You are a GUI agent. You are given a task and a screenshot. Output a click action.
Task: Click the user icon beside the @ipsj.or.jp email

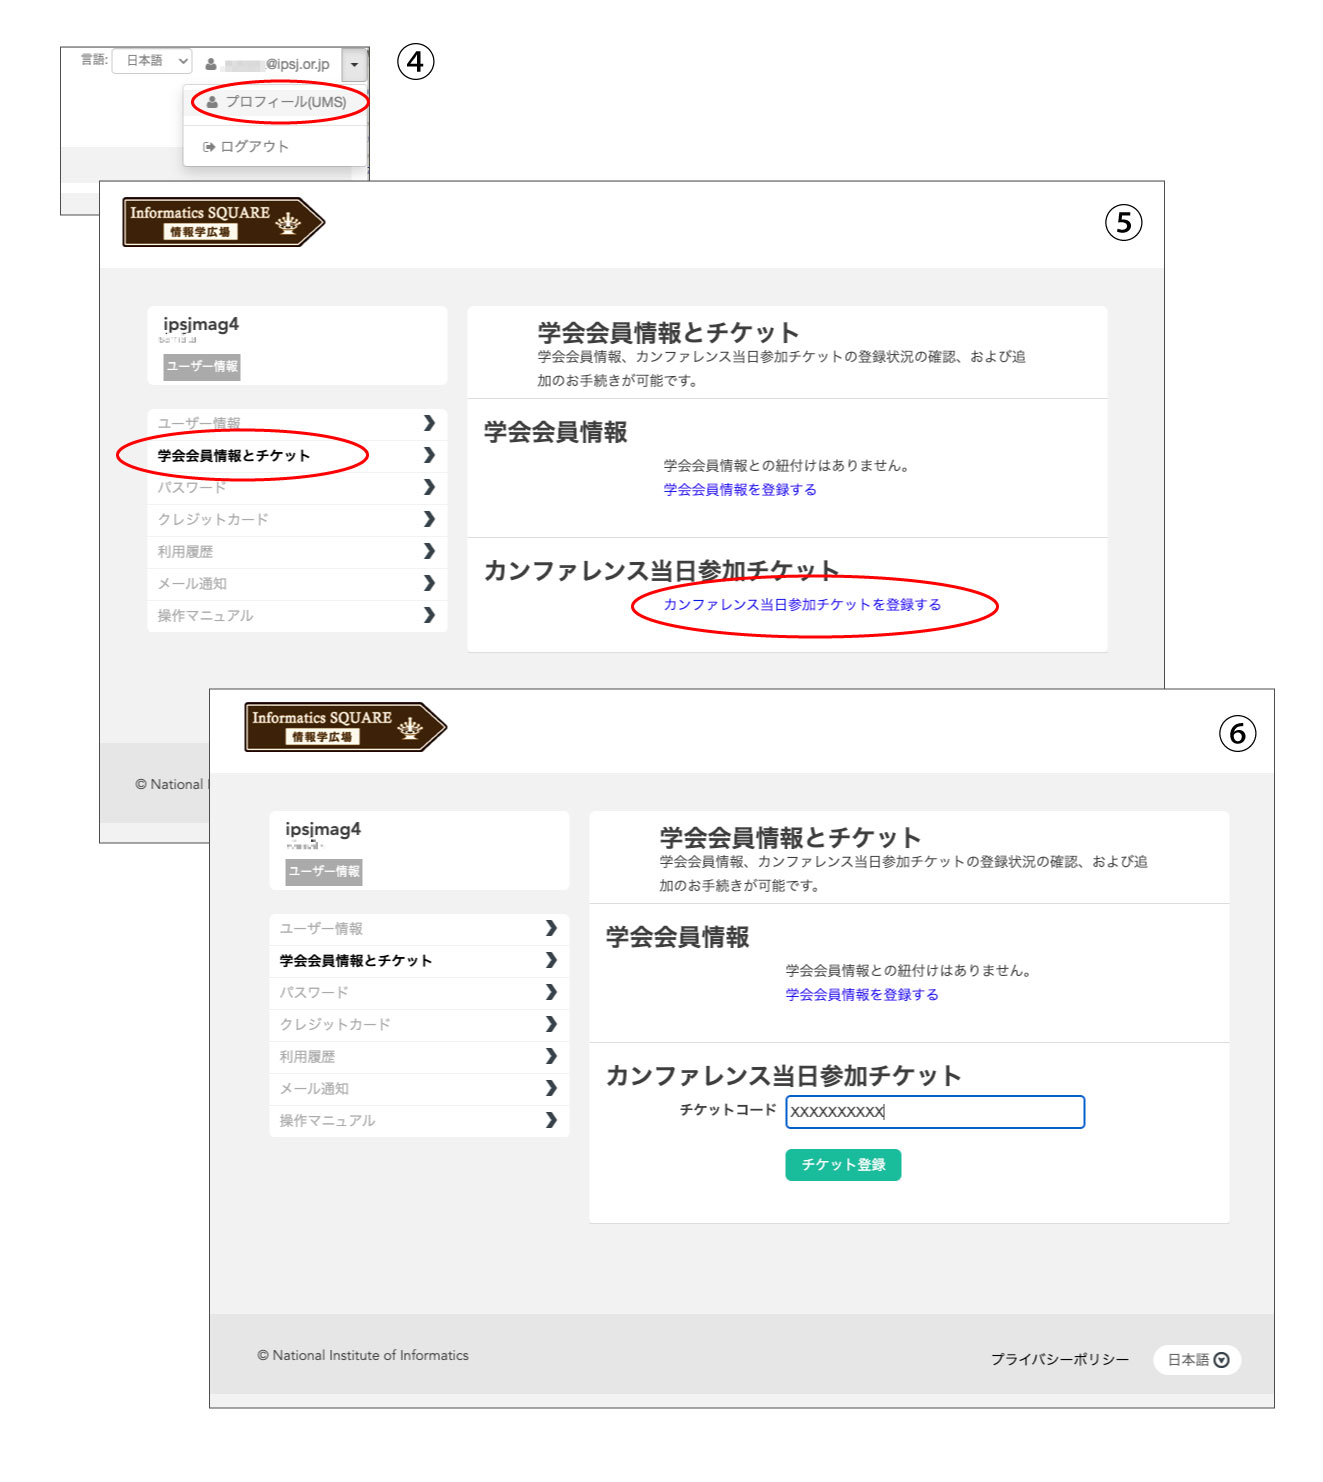tap(211, 64)
